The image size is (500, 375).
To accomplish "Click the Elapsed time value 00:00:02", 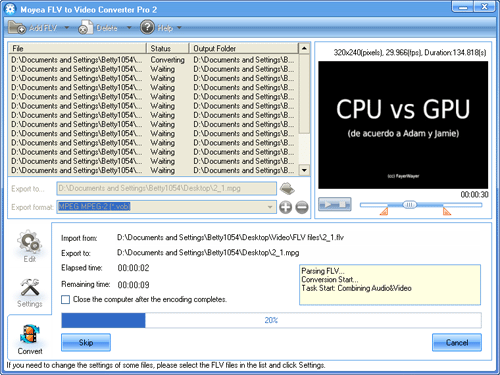I will coord(133,268).
